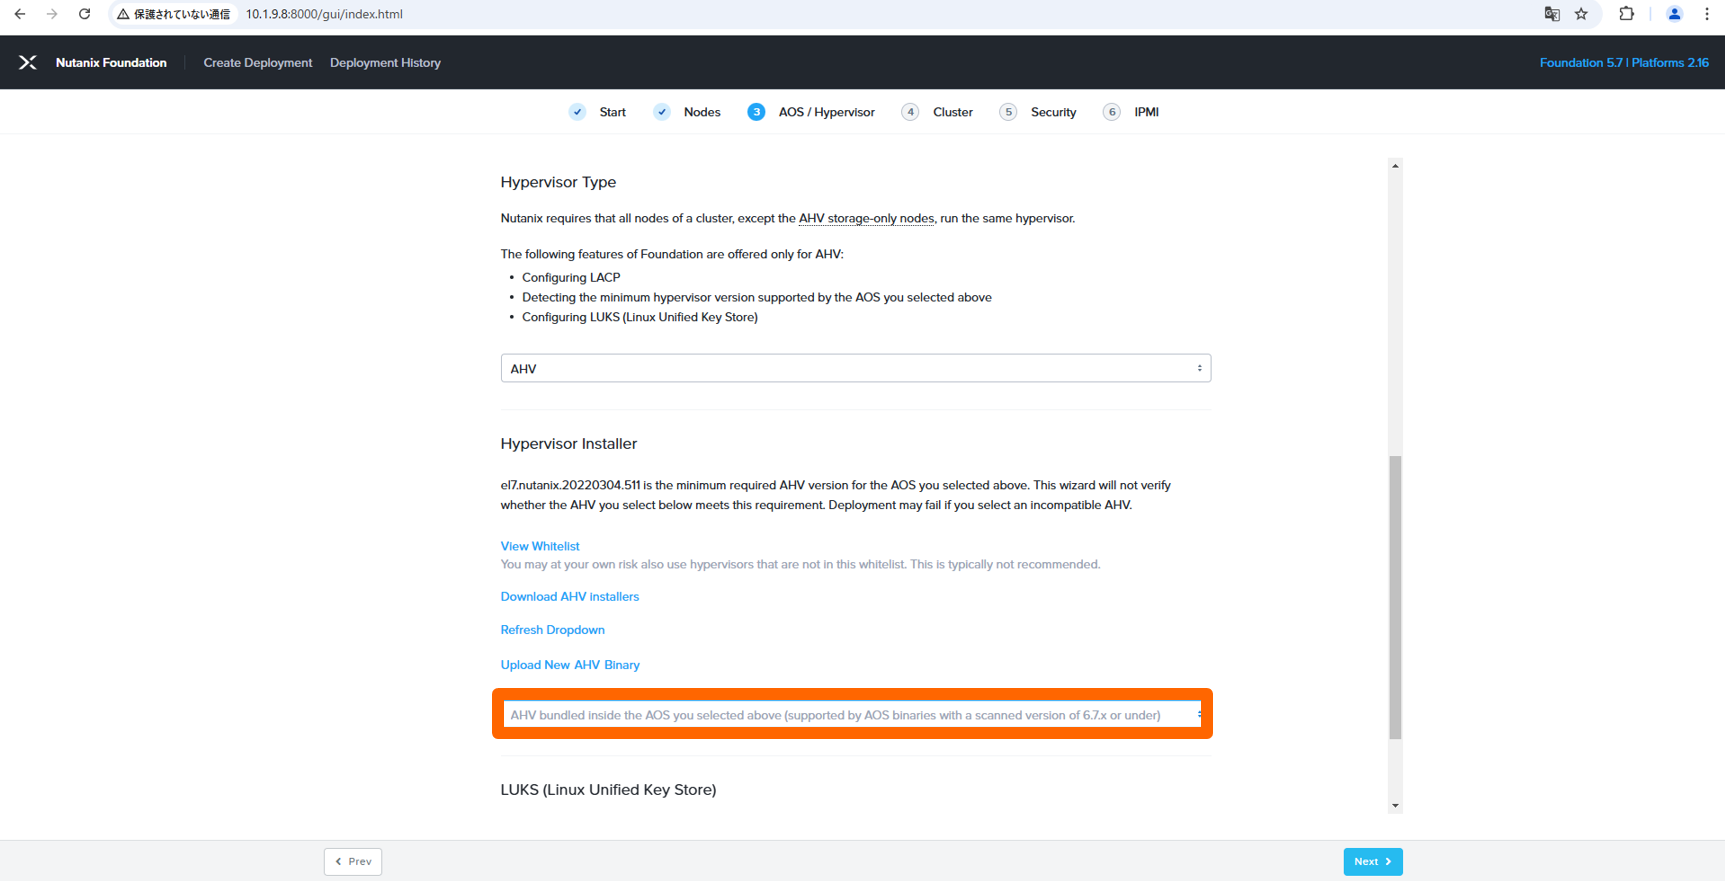Click Refresh Dropdown link
The image size is (1725, 881).
click(552, 630)
